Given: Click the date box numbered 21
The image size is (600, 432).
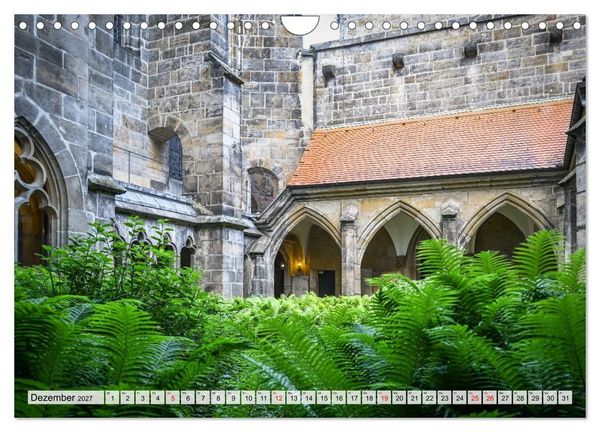Looking at the screenshot, I should pyautogui.click(x=414, y=398).
